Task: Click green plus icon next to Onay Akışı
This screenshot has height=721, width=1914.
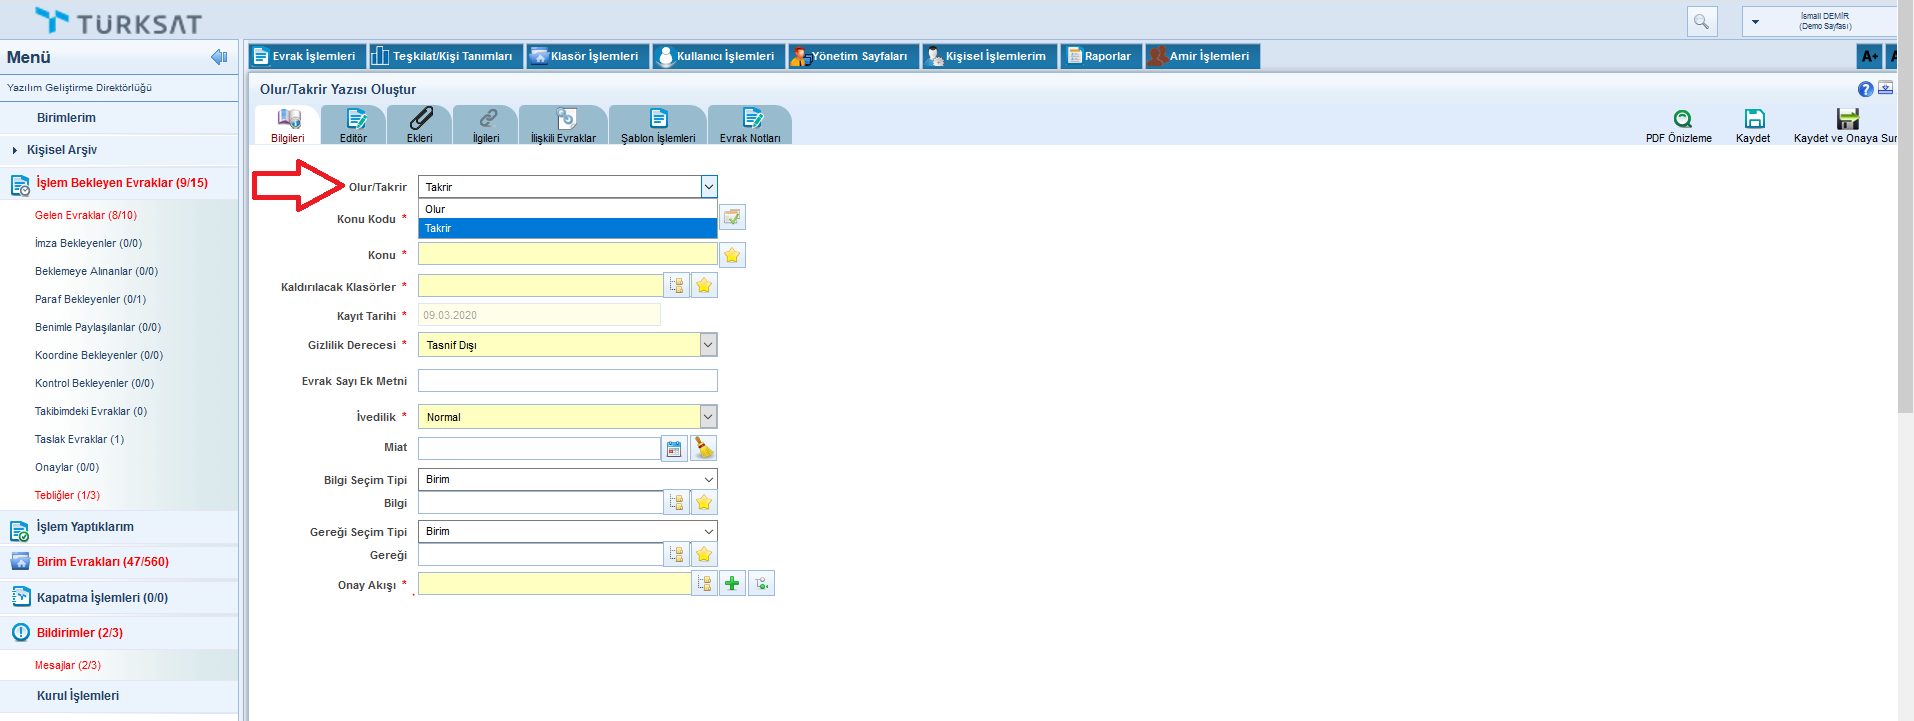Action: tap(732, 584)
